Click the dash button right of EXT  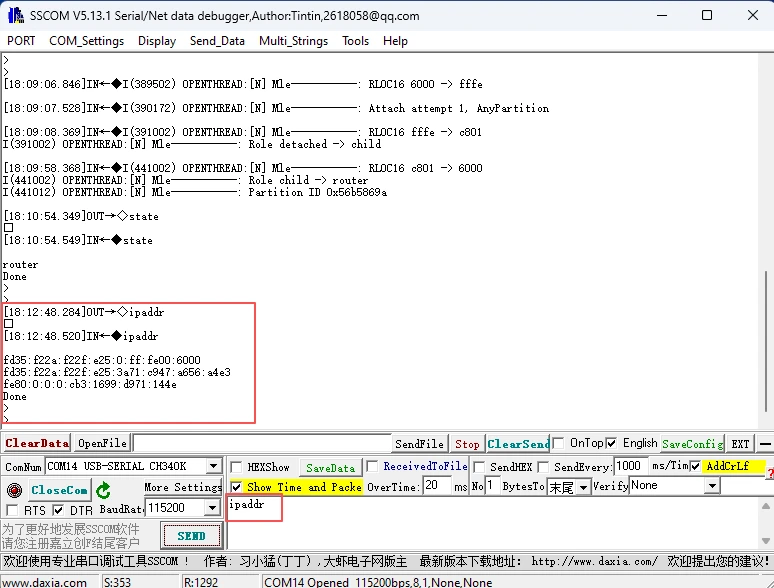point(763,443)
